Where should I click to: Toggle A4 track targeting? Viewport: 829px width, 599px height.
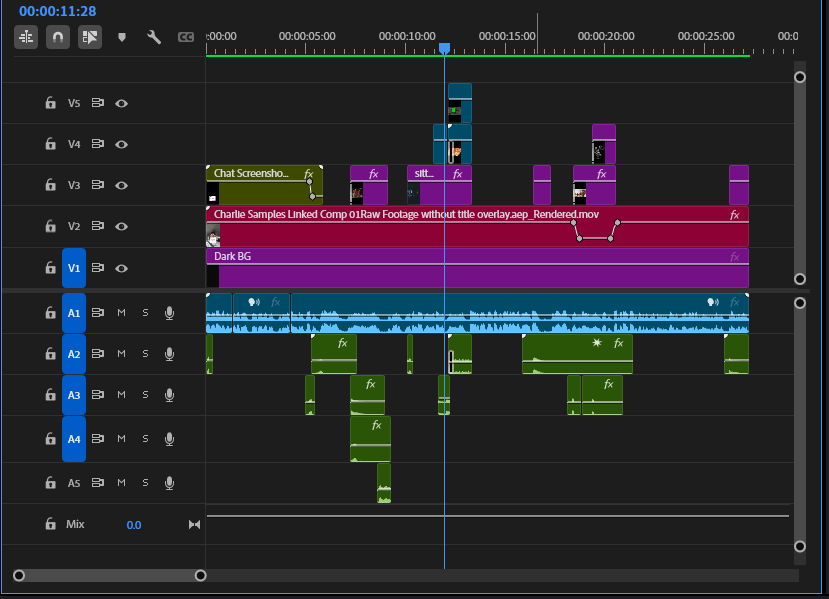(74, 439)
